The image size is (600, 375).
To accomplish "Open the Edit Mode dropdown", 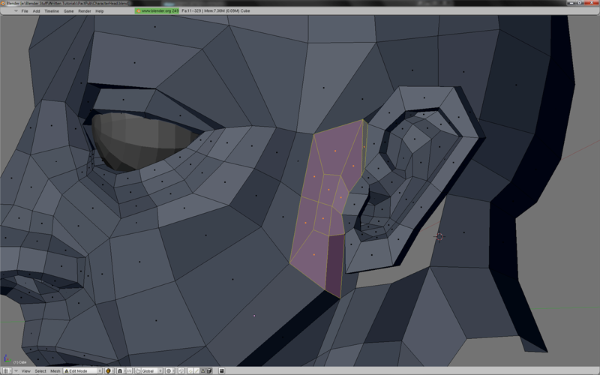I will (x=83, y=371).
